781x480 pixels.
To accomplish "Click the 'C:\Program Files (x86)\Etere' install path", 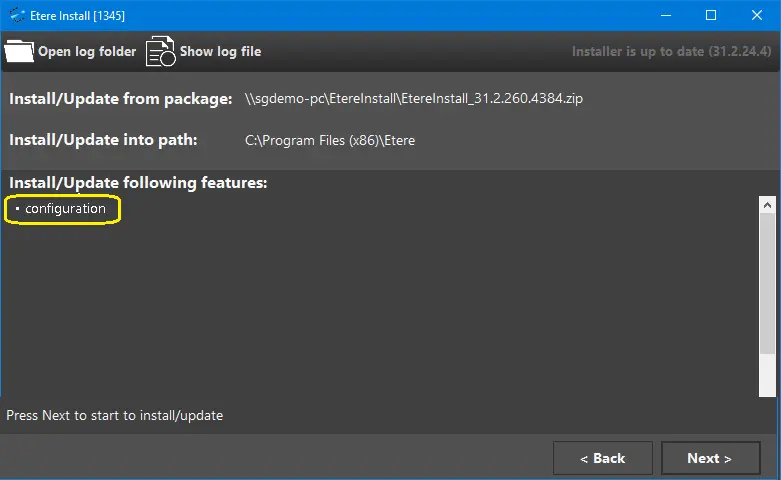I will (x=330, y=140).
